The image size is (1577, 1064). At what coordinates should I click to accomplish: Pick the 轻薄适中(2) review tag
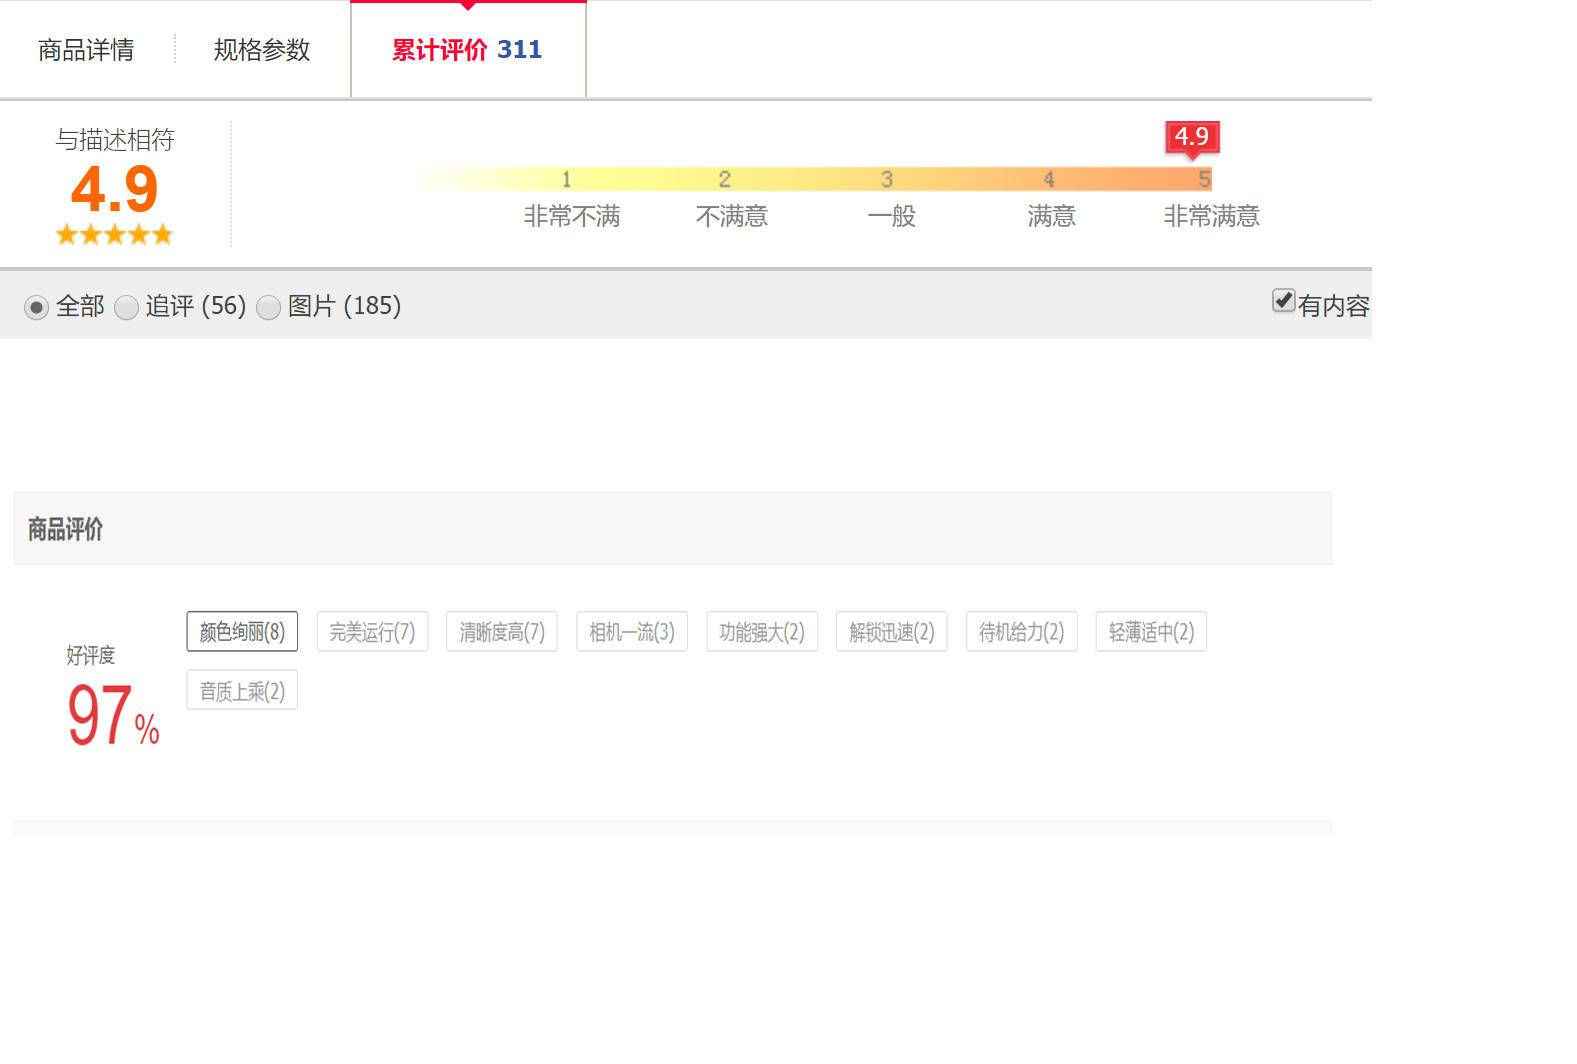tap(1151, 632)
